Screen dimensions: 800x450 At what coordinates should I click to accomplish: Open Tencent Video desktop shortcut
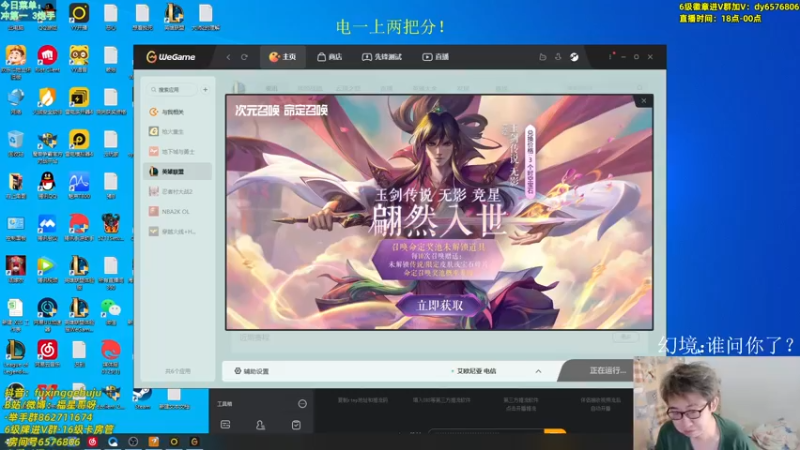click(x=47, y=269)
